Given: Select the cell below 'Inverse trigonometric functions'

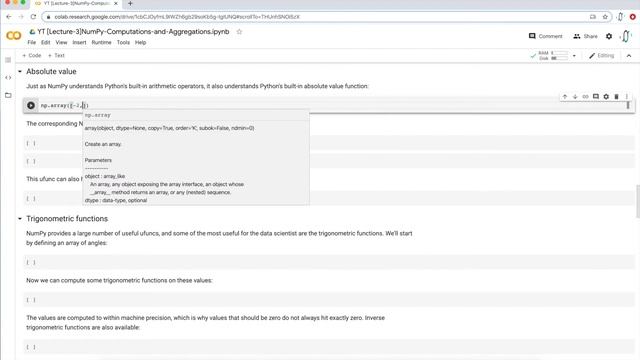Looking at the screenshot, I should click(329, 347).
